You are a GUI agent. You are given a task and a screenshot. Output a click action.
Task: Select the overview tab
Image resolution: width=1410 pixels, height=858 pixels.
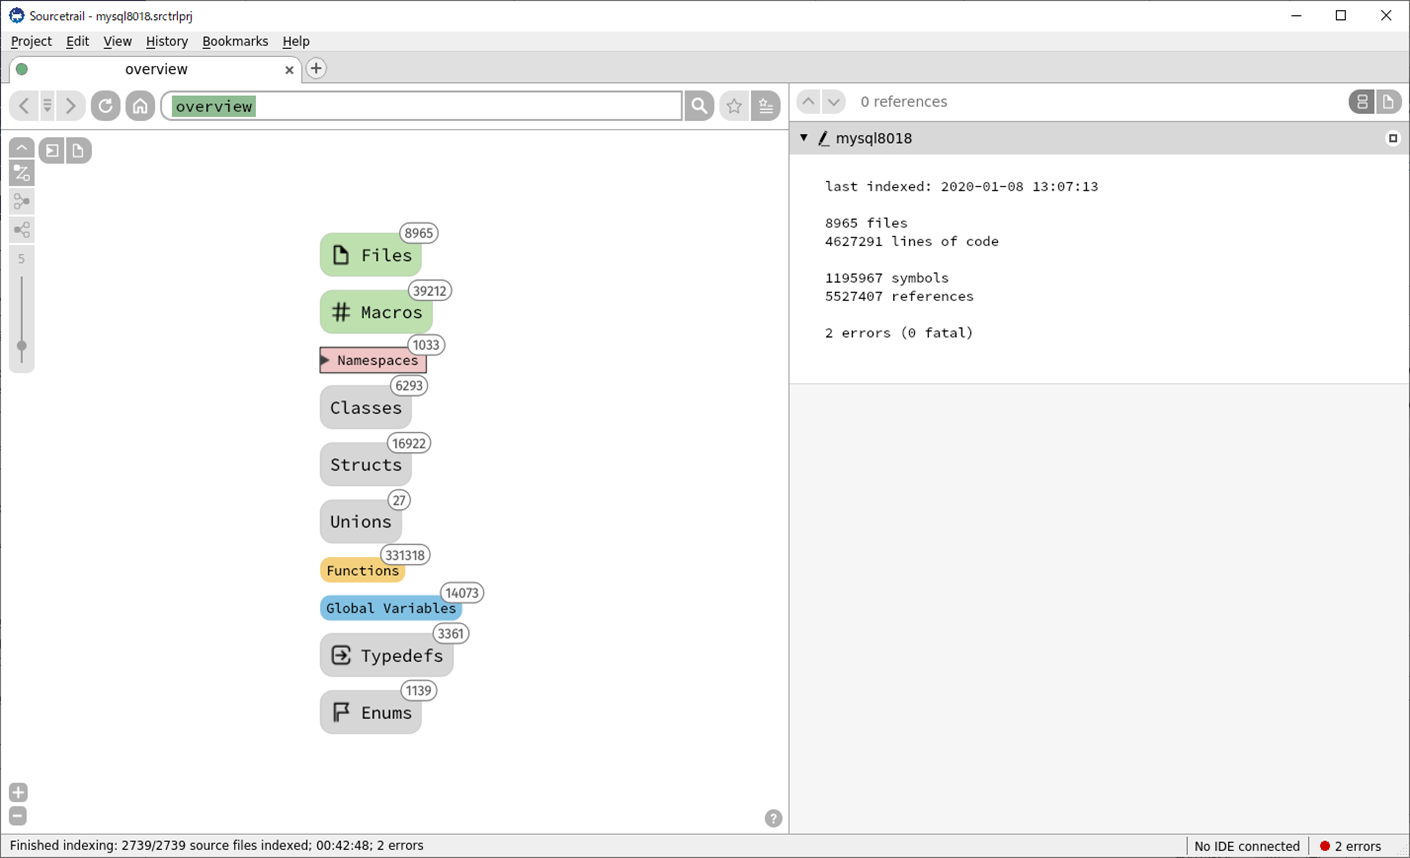[156, 69]
